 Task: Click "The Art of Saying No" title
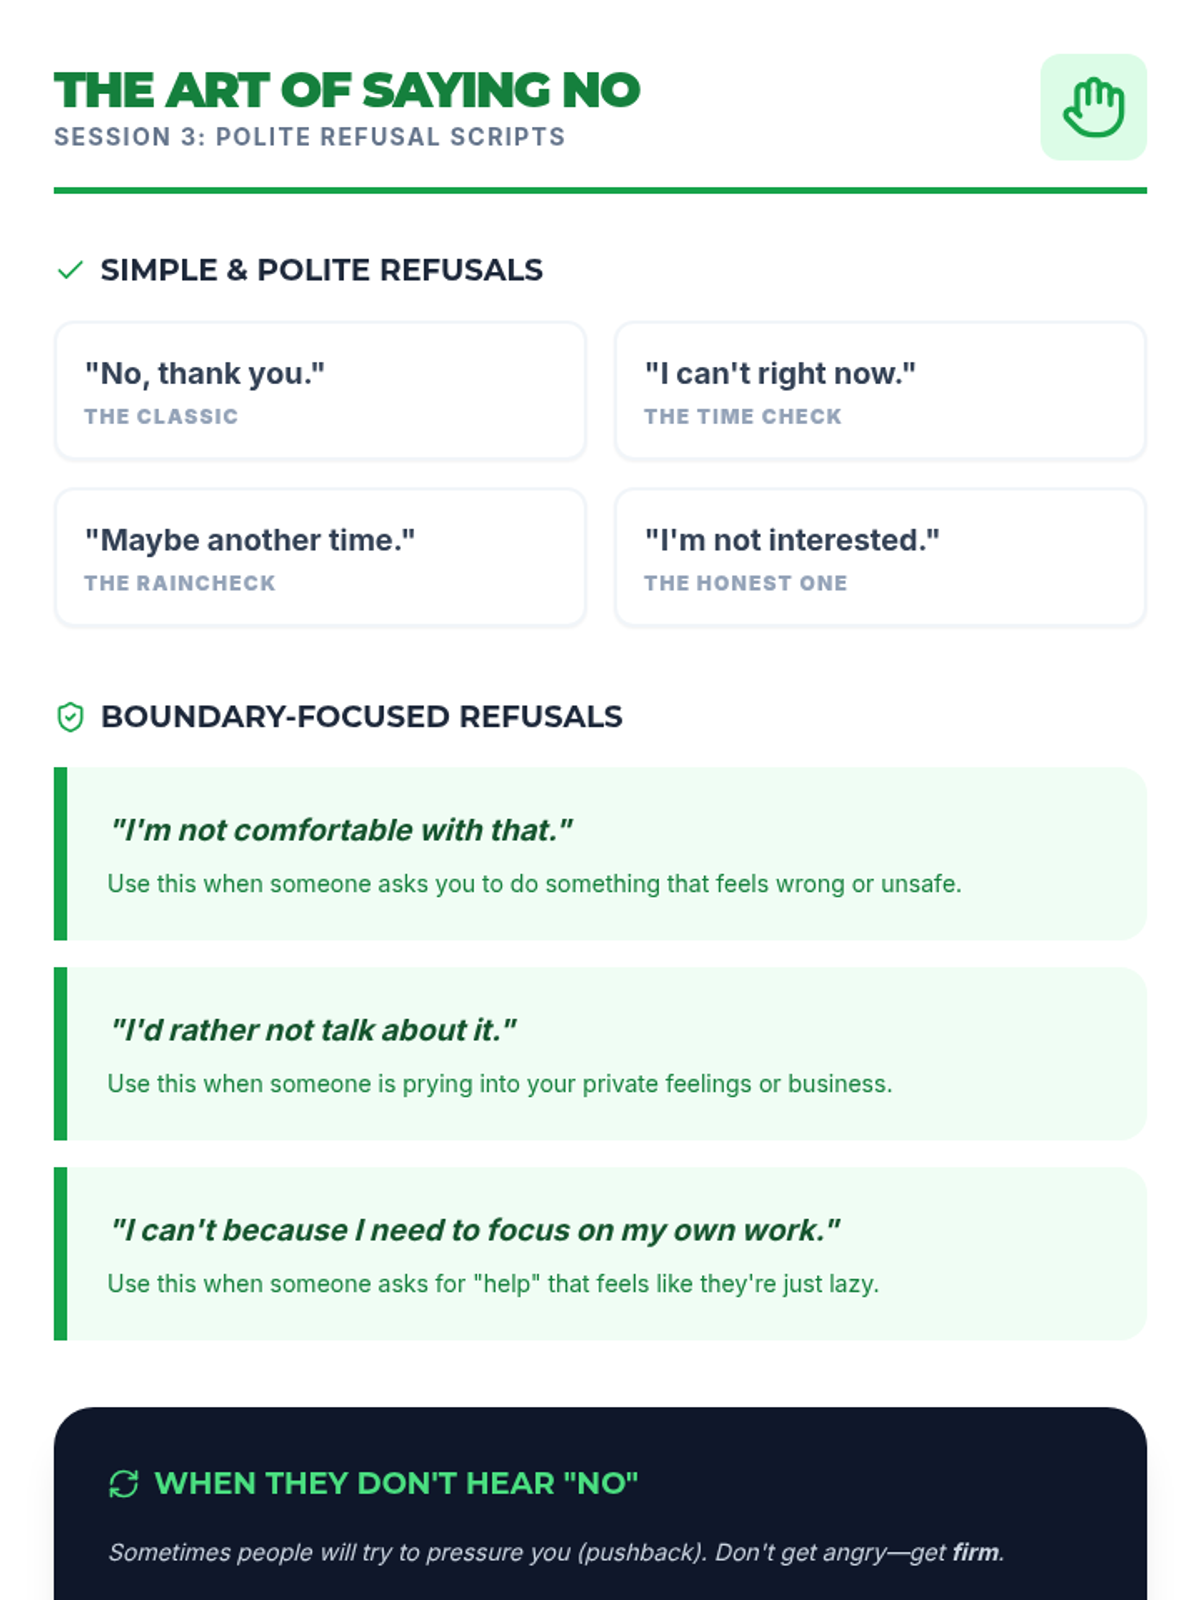[x=347, y=91]
